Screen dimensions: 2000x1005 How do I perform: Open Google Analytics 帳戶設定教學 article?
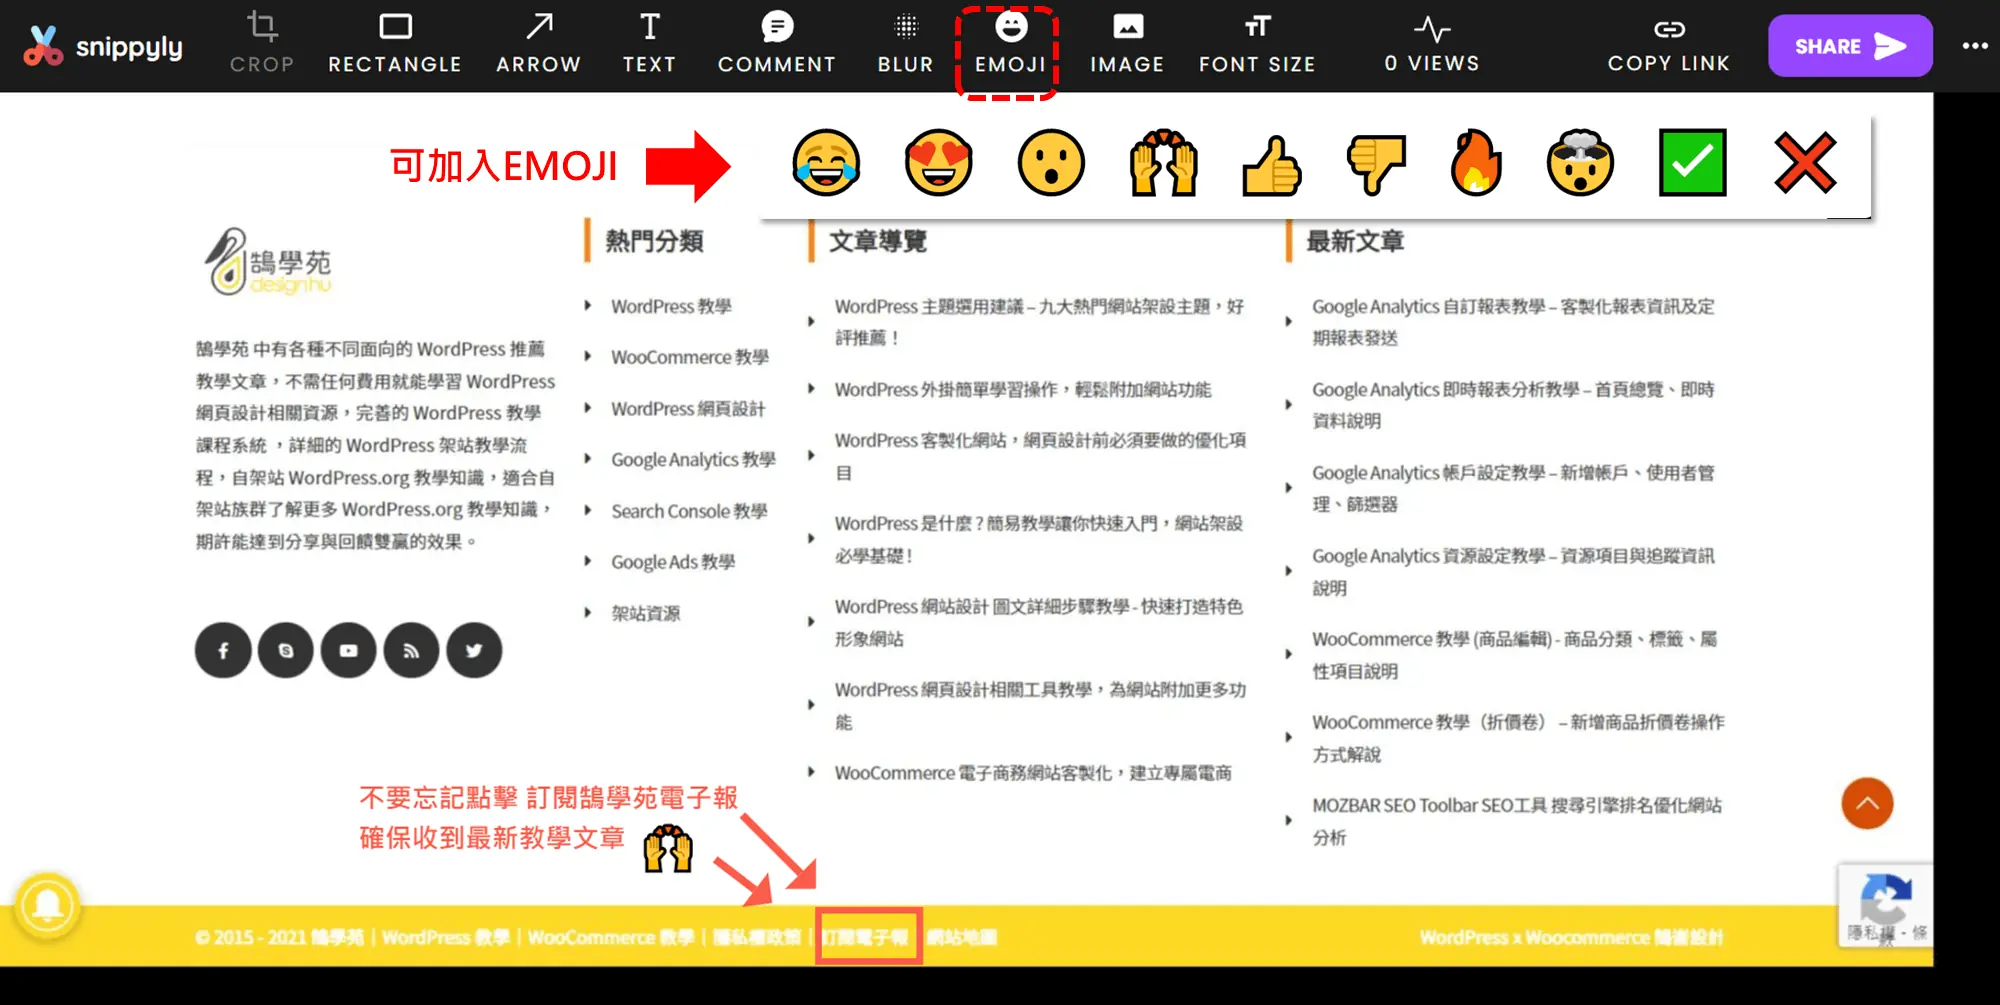click(1513, 488)
